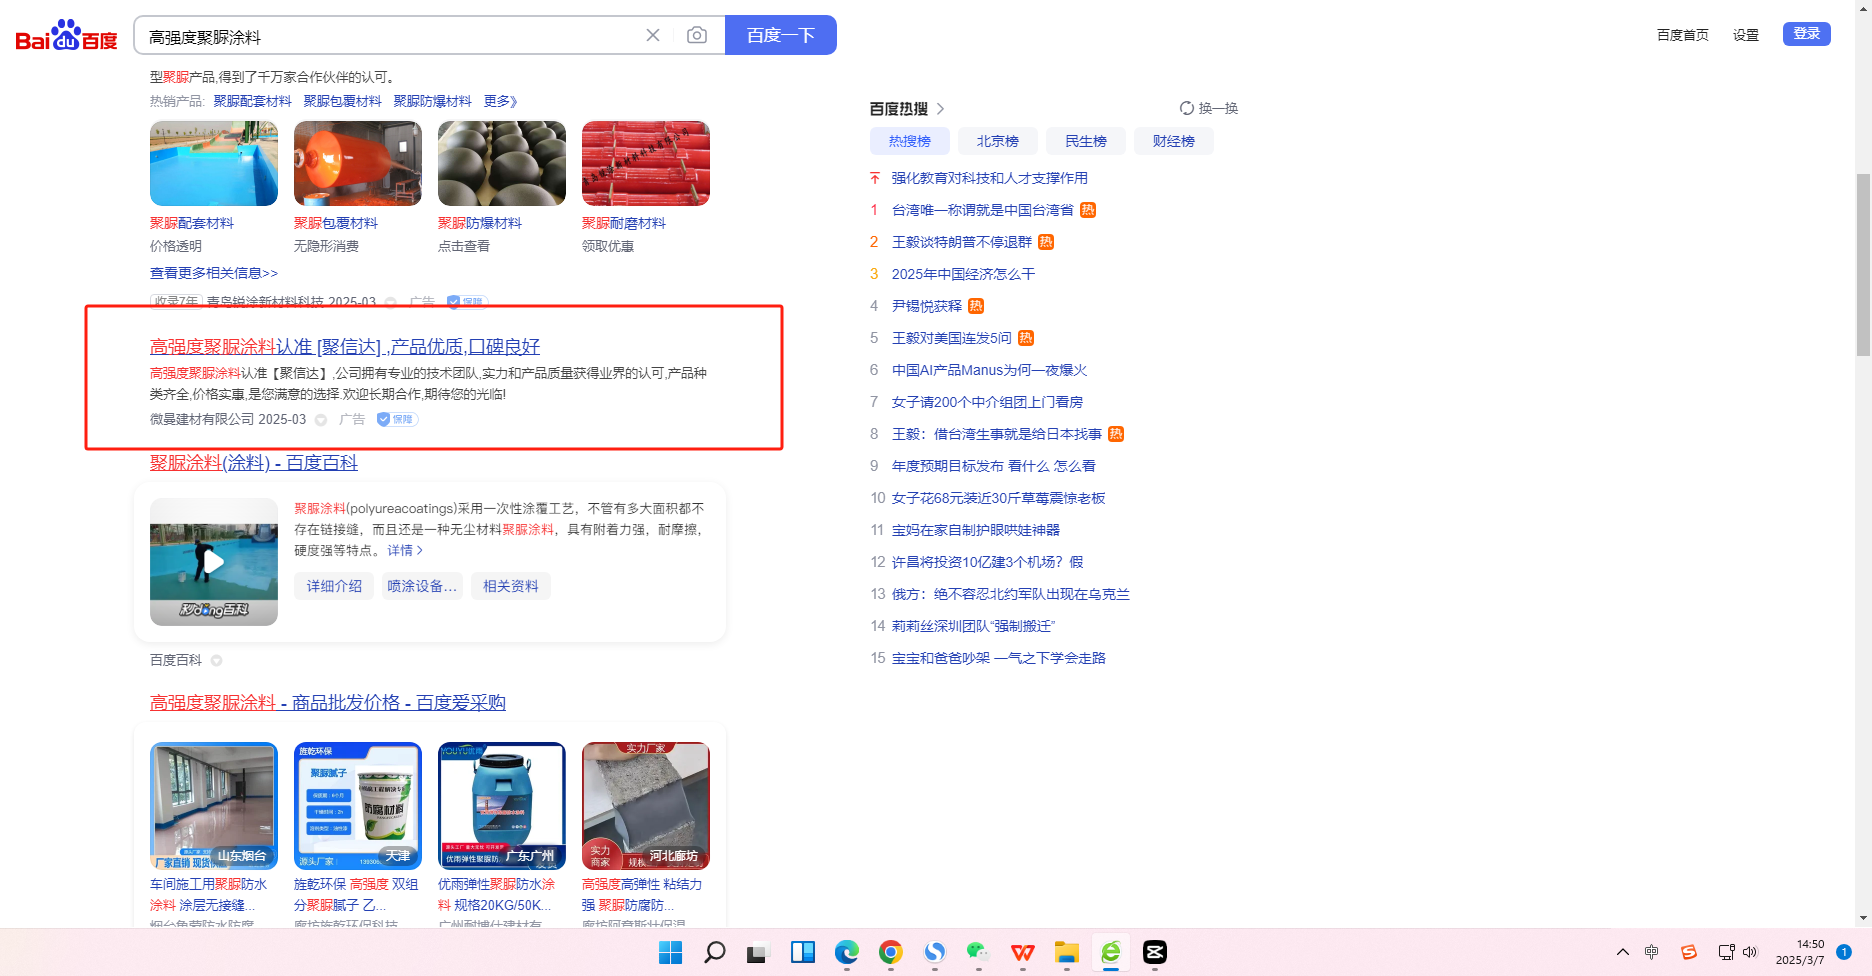Image resolution: width=1872 pixels, height=976 pixels.
Task: Open WeChat from the taskbar
Action: click(x=978, y=952)
